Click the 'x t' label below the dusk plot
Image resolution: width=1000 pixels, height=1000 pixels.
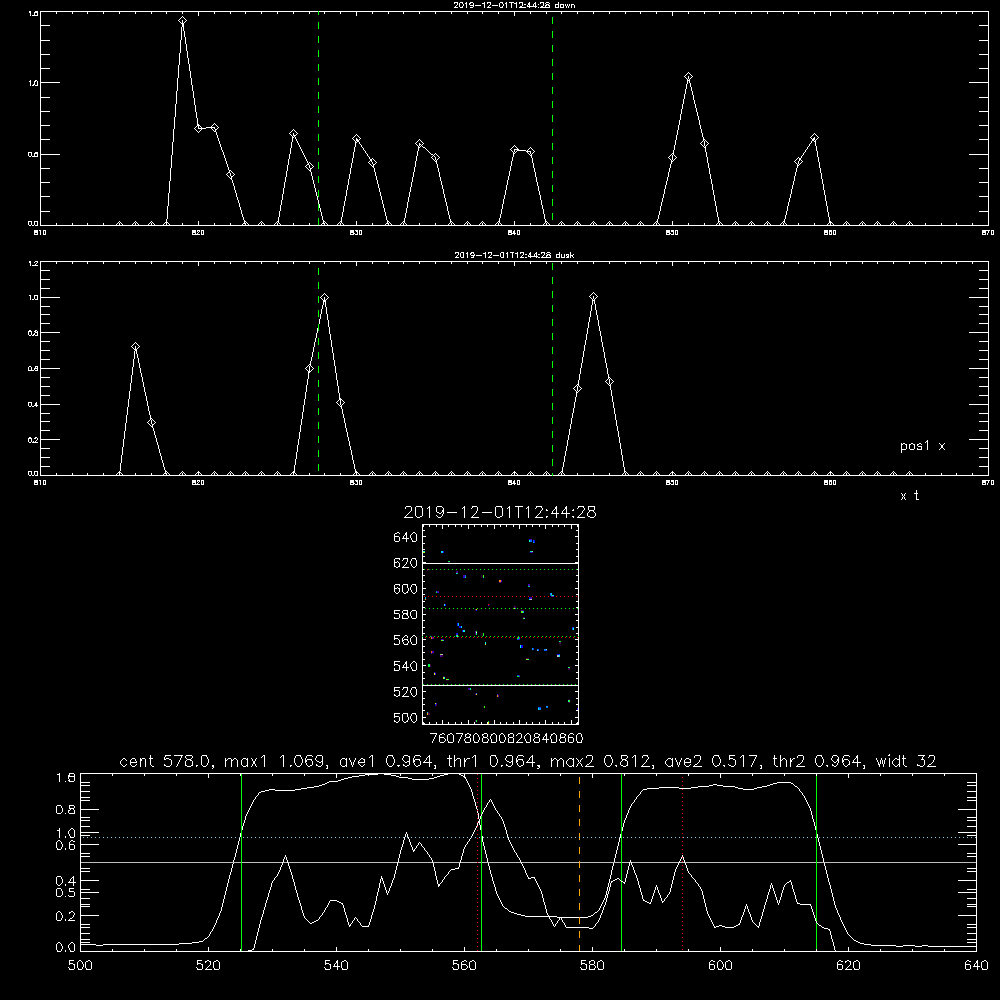tap(909, 496)
